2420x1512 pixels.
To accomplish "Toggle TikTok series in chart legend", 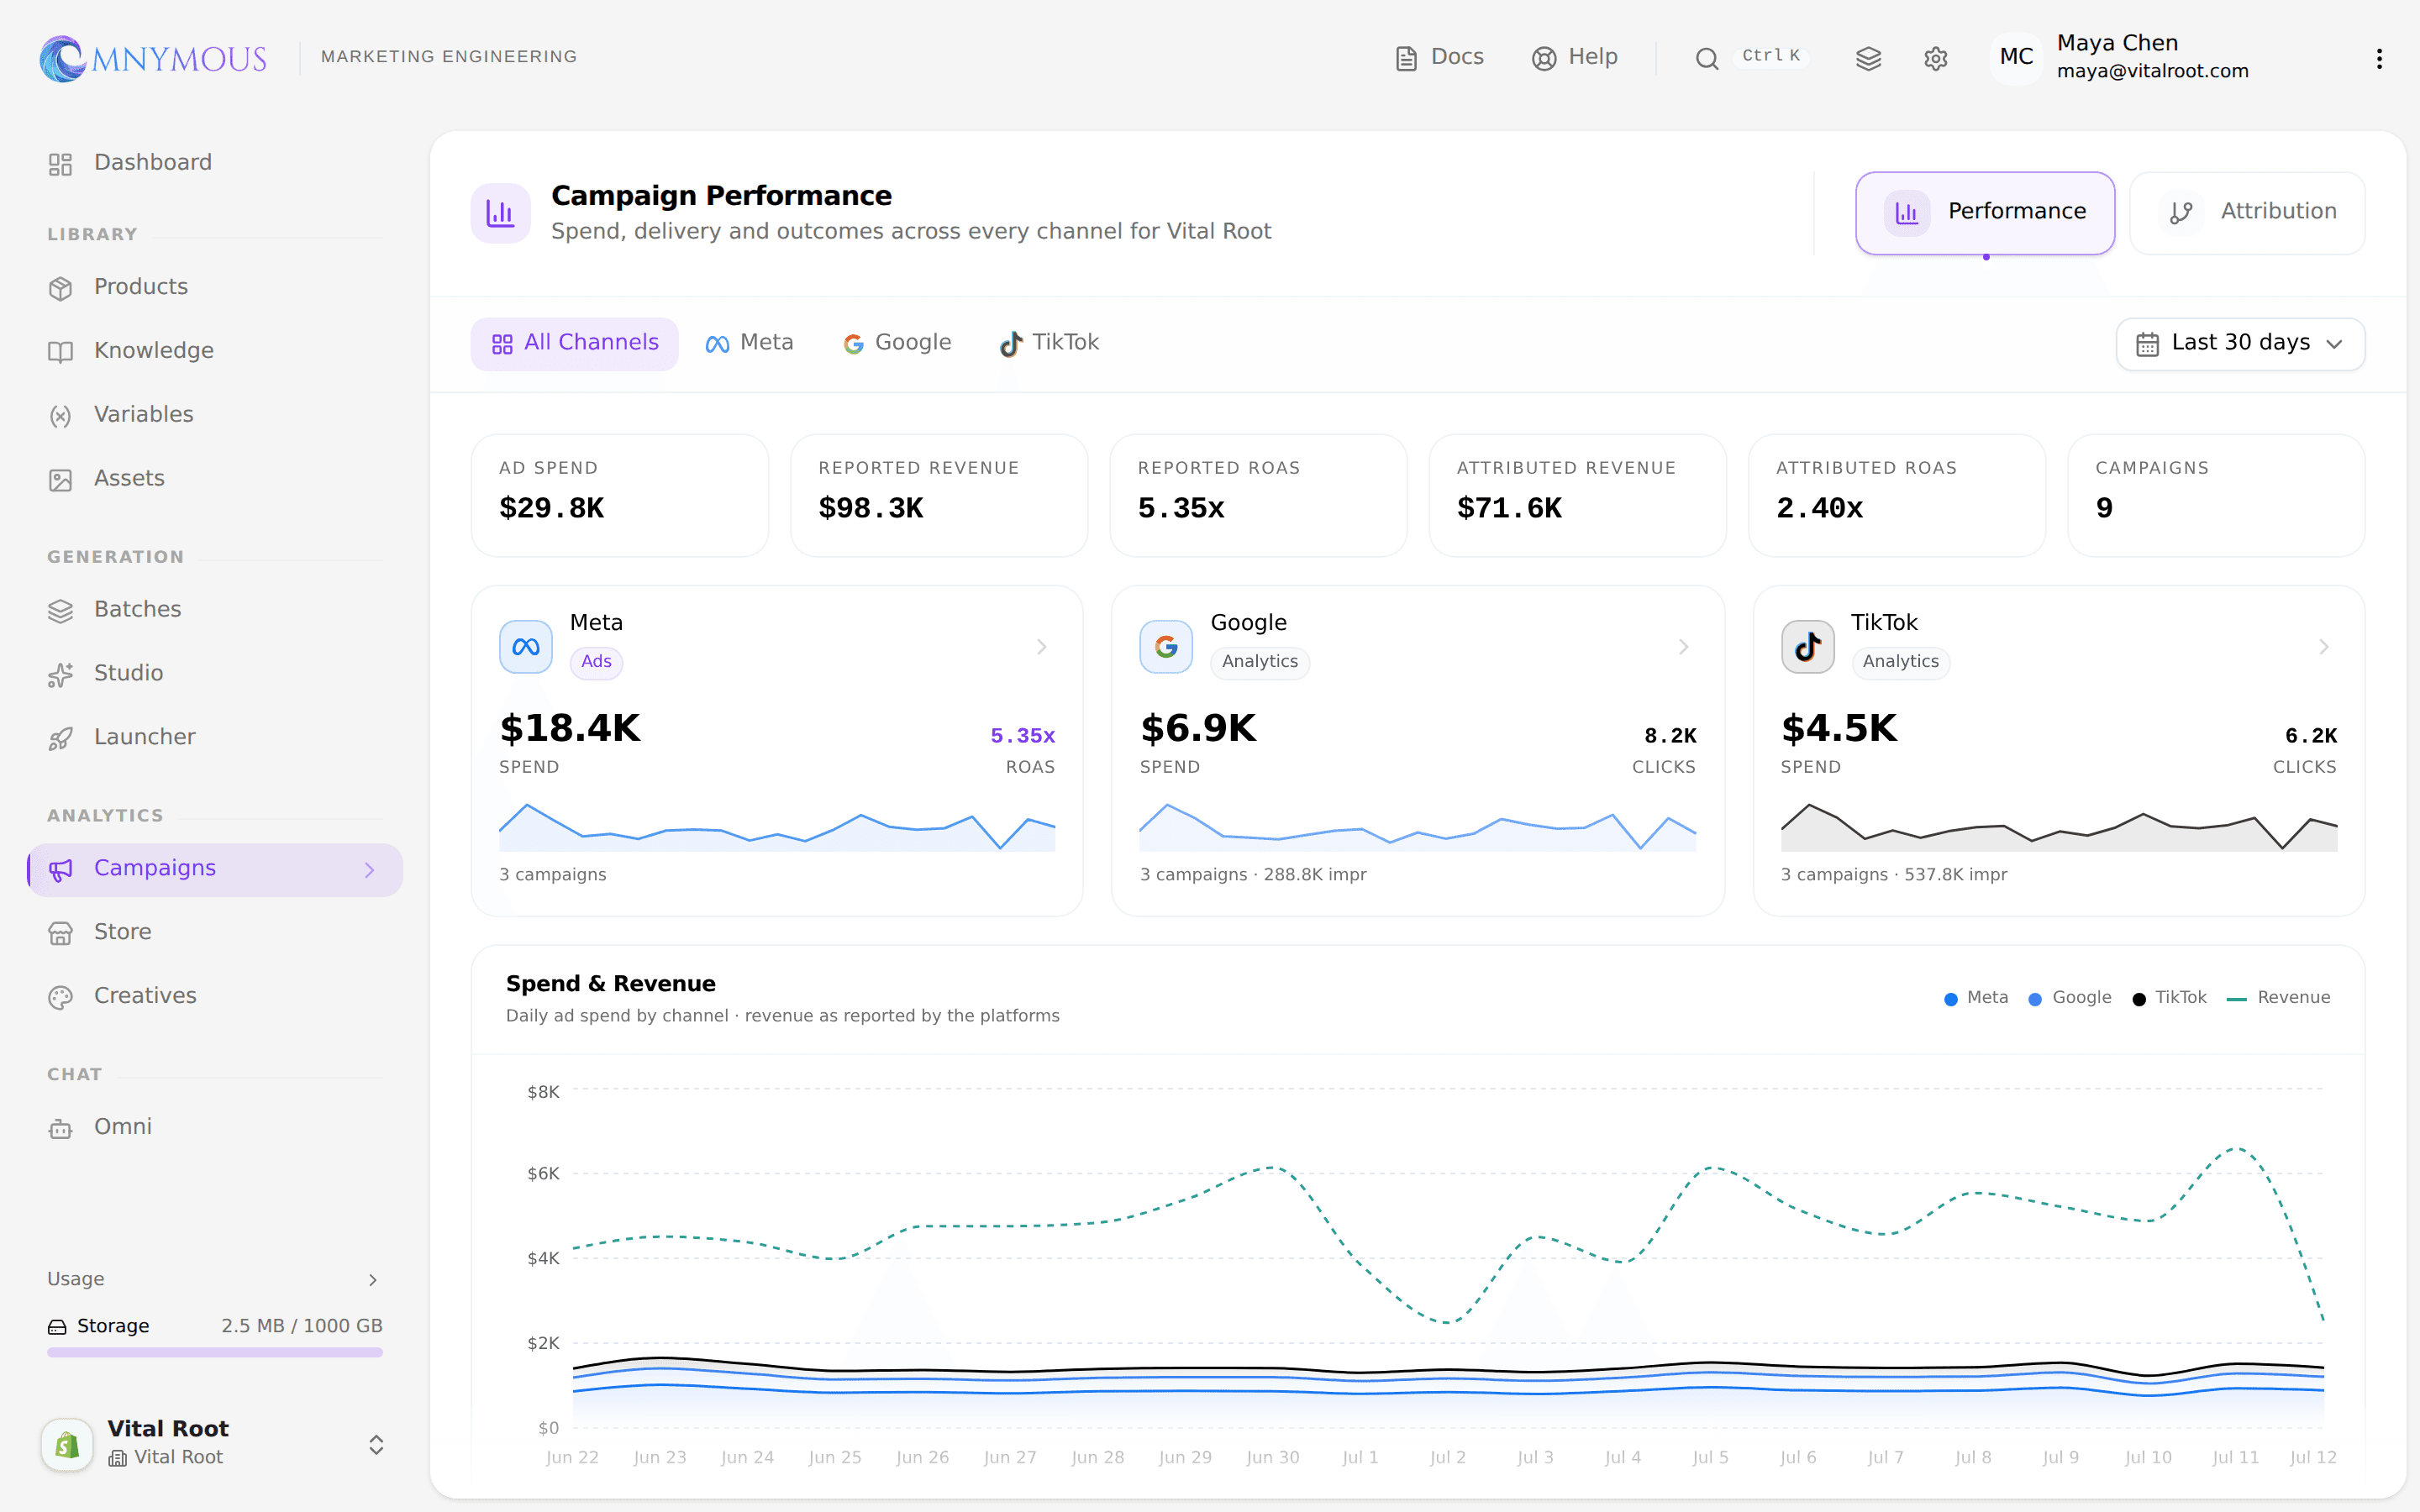I will [2169, 998].
